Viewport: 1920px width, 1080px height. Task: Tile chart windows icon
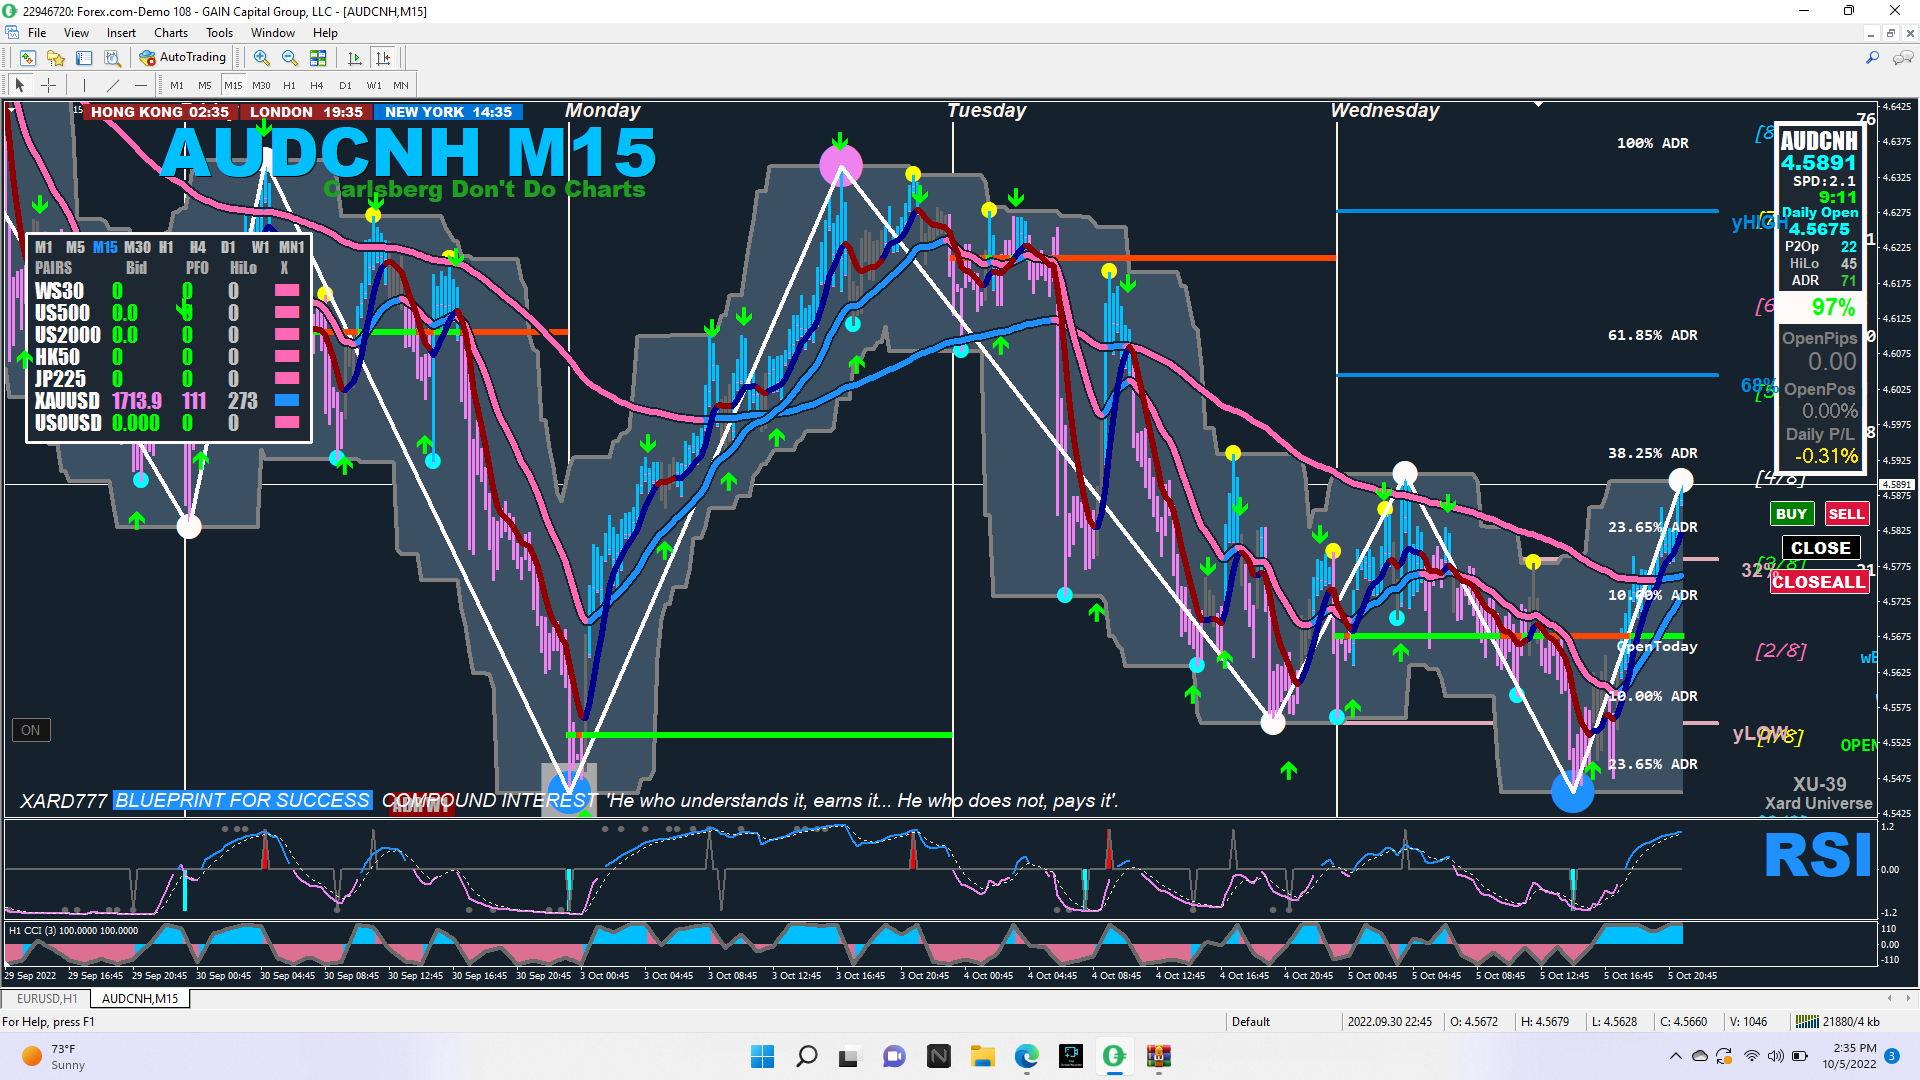click(x=318, y=58)
